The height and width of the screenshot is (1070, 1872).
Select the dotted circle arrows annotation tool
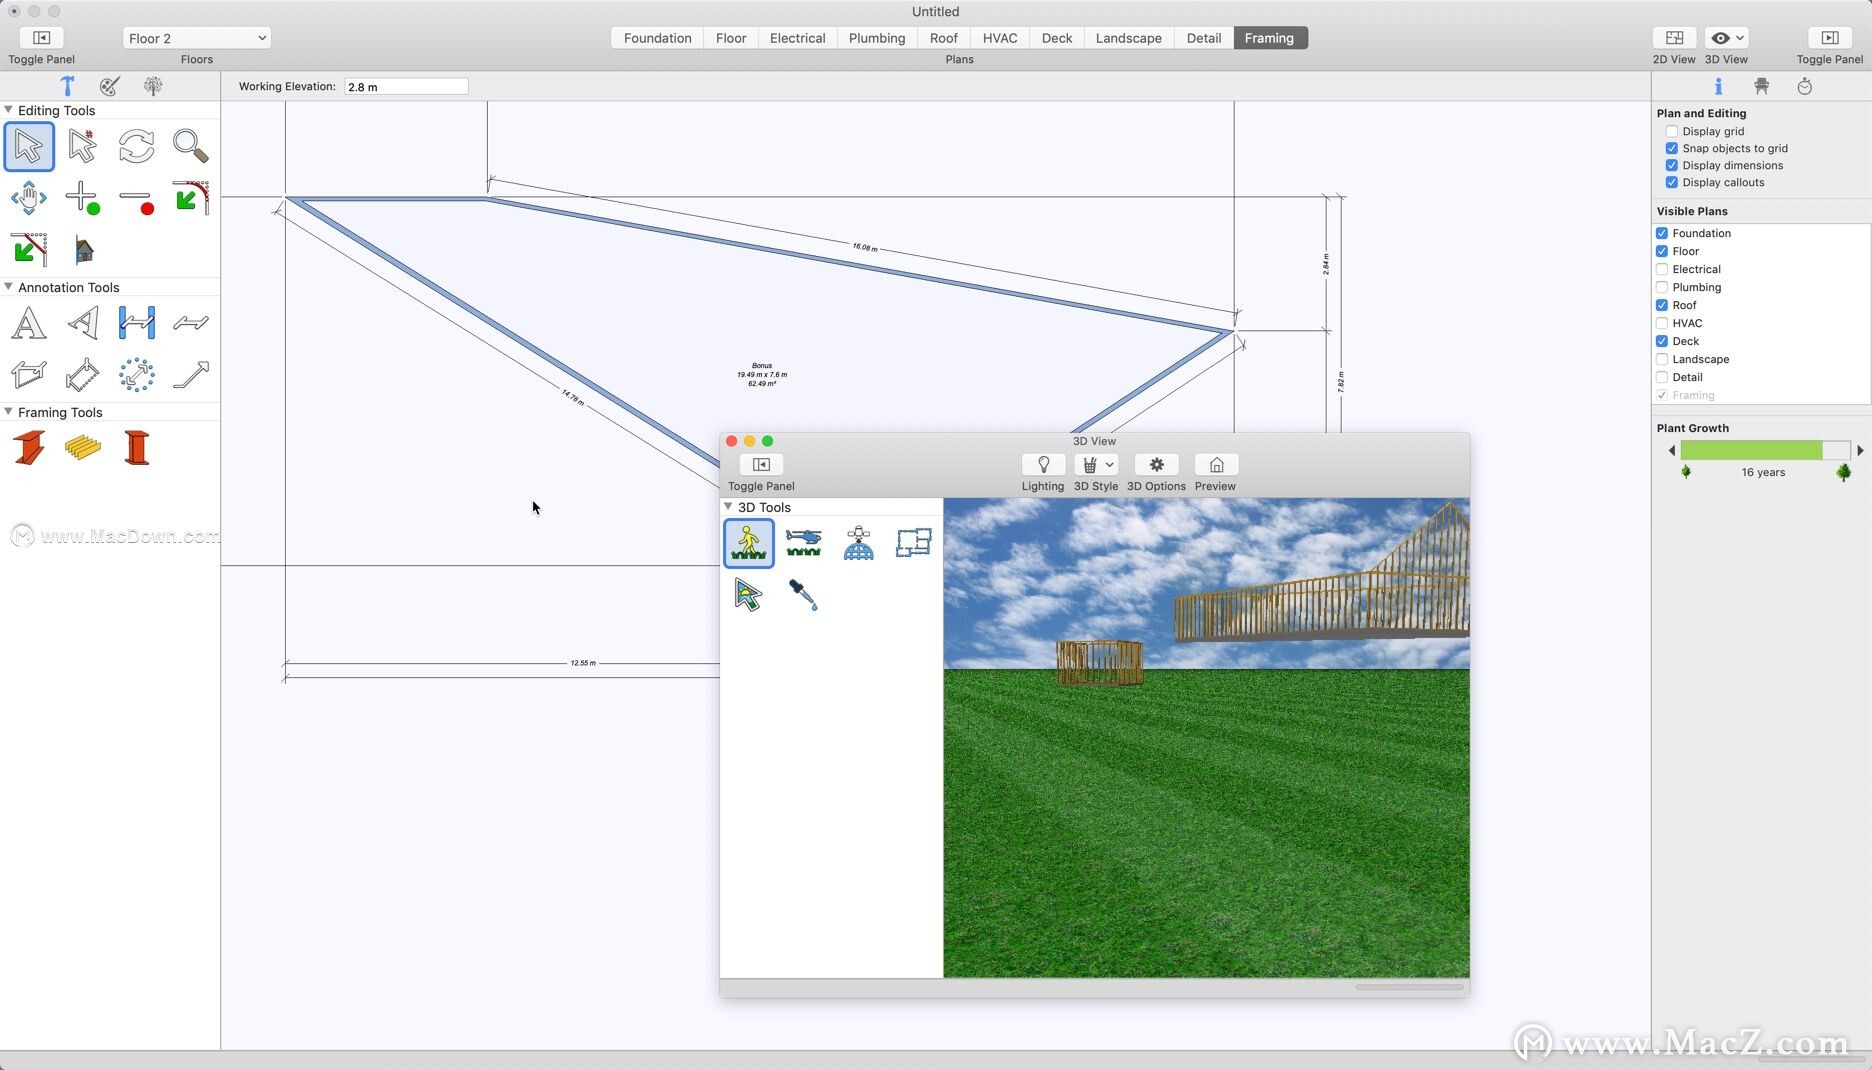[x=136, y=375]
